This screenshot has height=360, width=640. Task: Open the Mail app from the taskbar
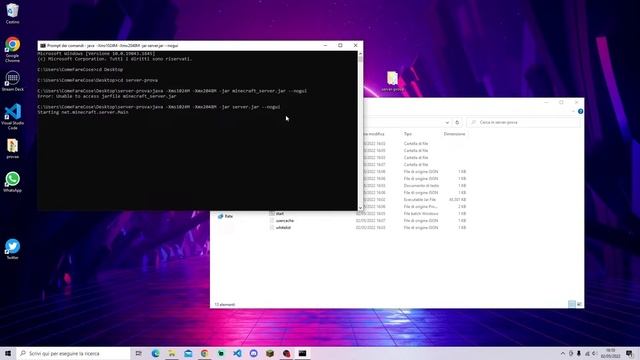pyautogui.click(x=188, y=353)
